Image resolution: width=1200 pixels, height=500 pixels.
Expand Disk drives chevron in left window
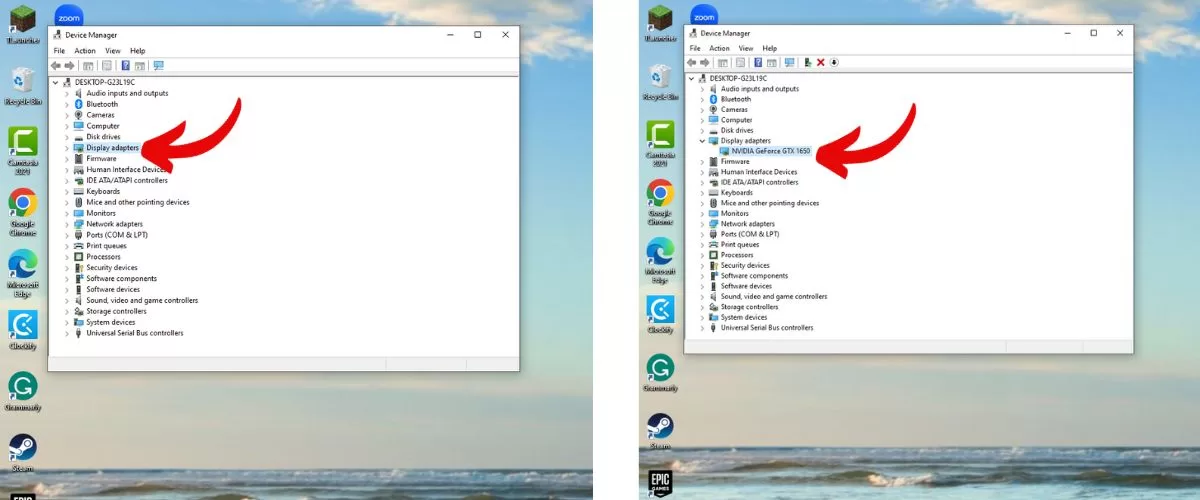pyautogui.click(x=67, y=136)
